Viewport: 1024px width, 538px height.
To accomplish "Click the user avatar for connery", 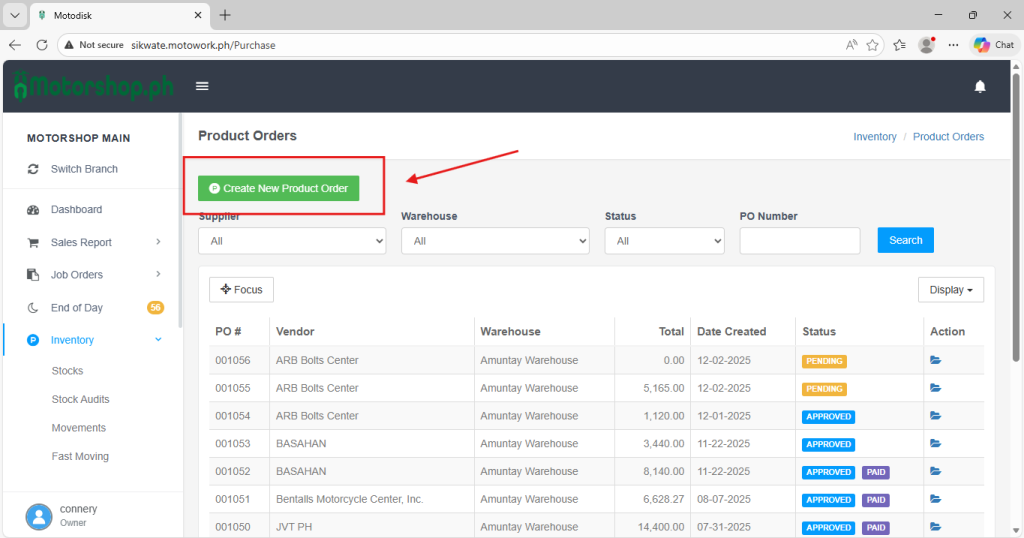I will pos(38,516).
